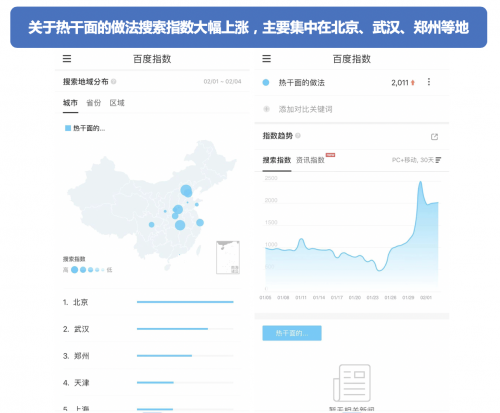This screenshot has width=500, height=413.
Task: Open hamburger menu in right Baidu Index panel
Action: (x=267, y=59)
